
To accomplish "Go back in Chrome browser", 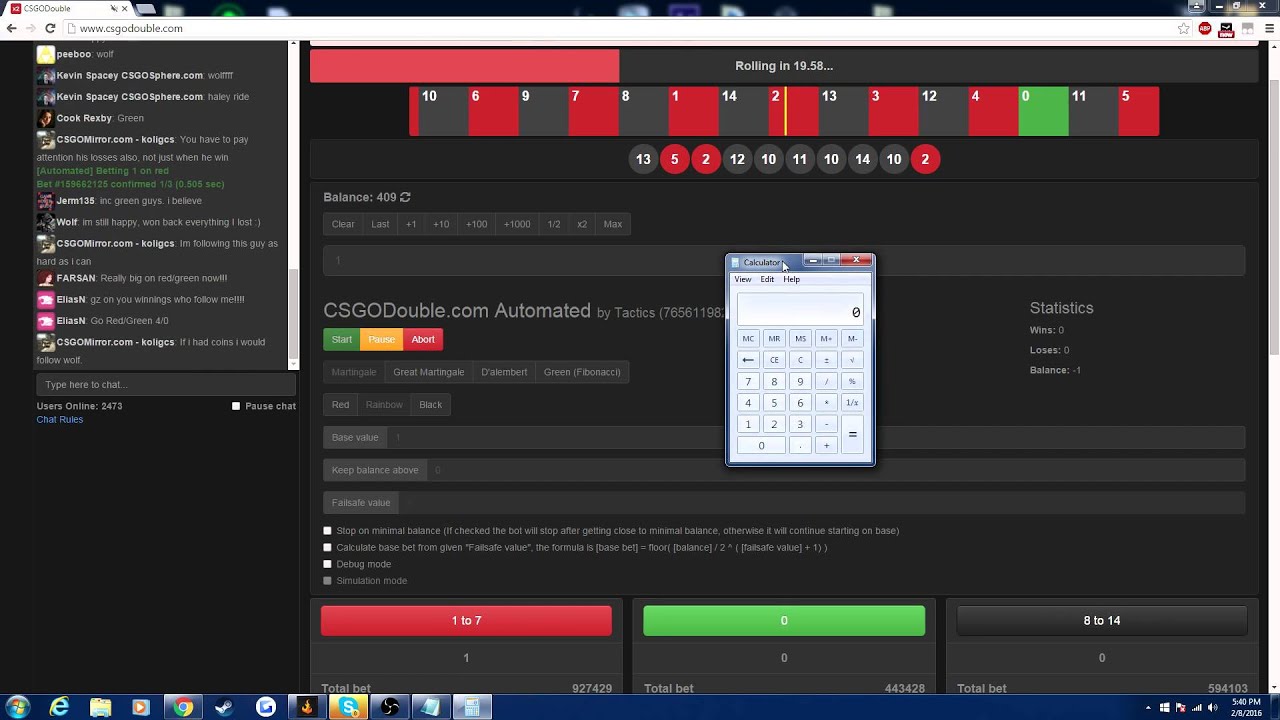I will [12, 29].
